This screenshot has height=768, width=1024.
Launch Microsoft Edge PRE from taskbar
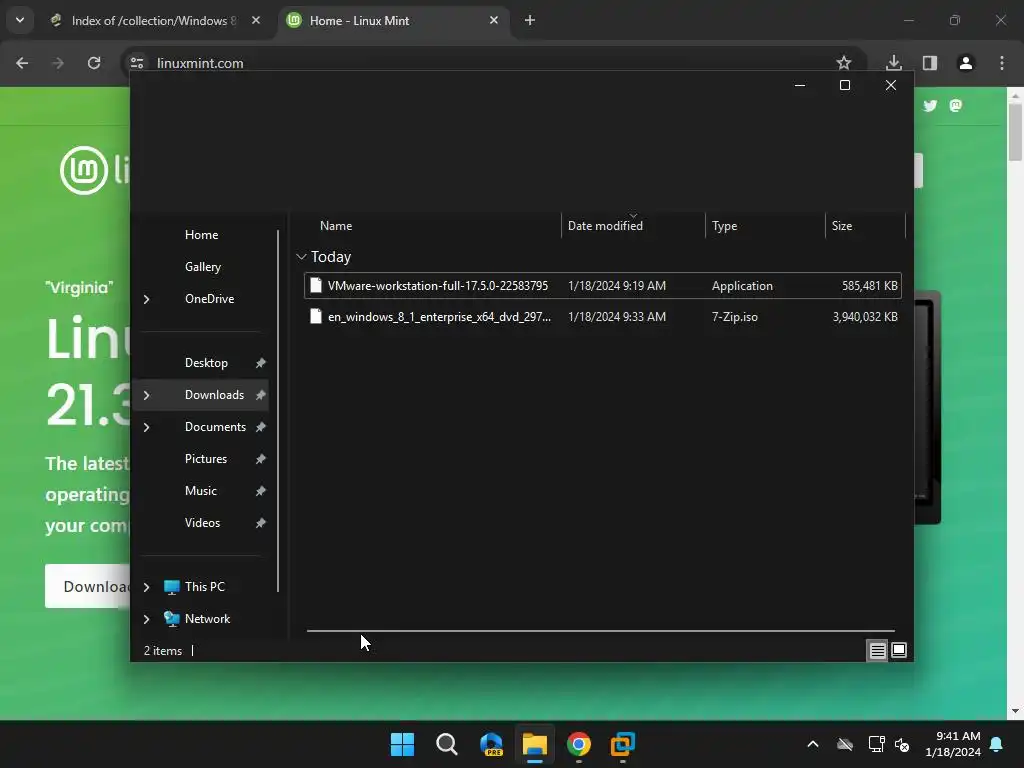(491, 744)
